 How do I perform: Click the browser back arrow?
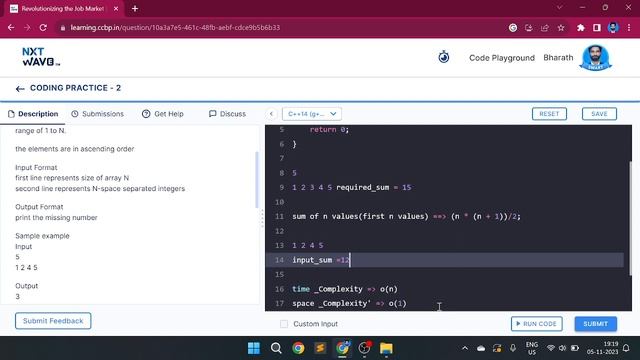[x=11, y=28]
